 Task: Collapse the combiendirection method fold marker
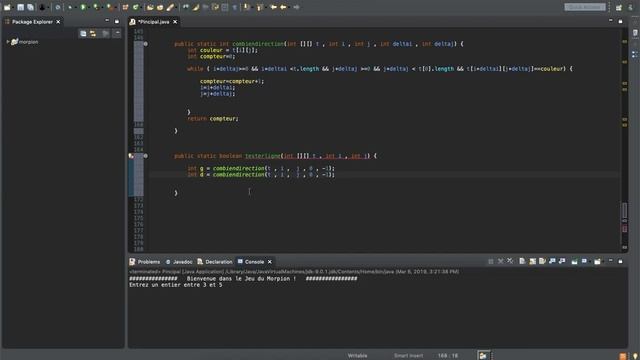pyautogui.click(x=146, y=44)
